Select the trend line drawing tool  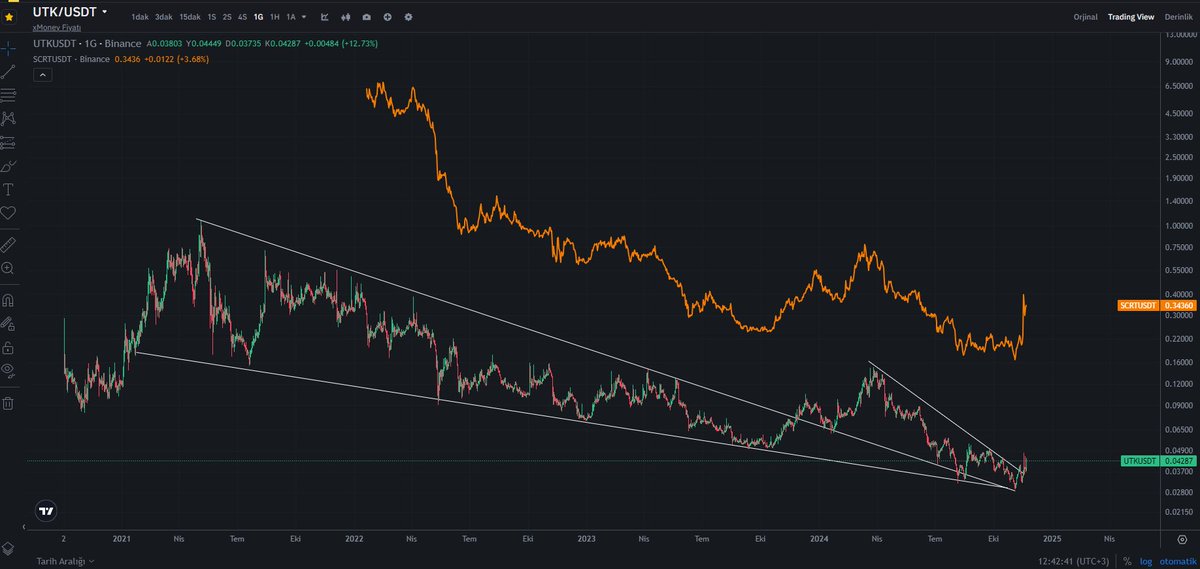(x=9, y=71)
